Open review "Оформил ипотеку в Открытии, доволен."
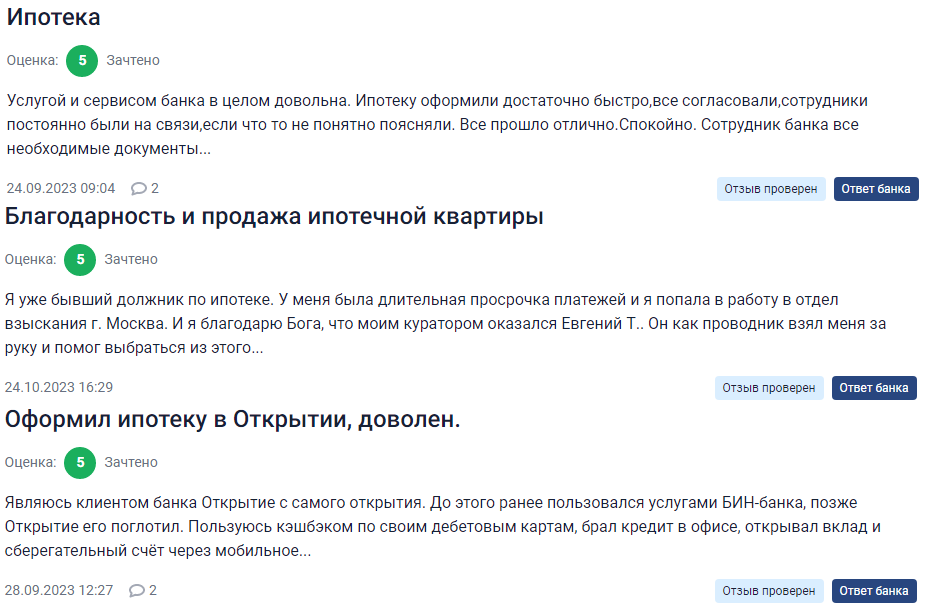 click(x=232, y=420)
